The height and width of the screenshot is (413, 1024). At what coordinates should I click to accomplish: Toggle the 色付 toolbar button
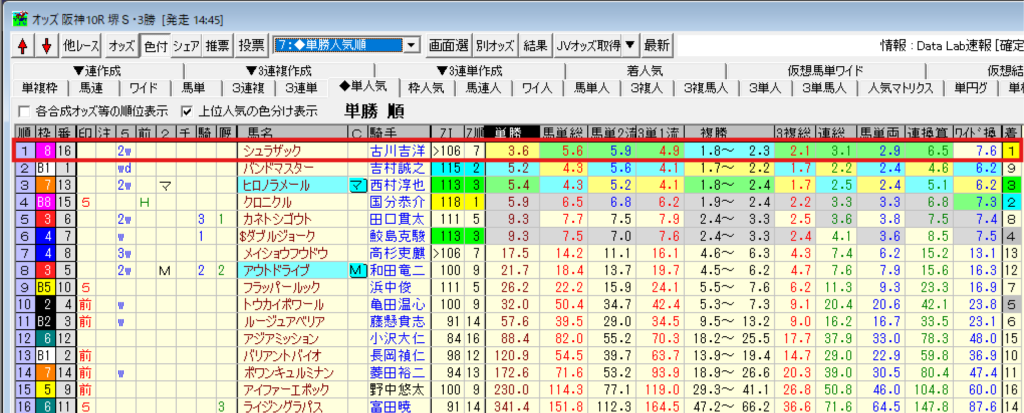155,46
